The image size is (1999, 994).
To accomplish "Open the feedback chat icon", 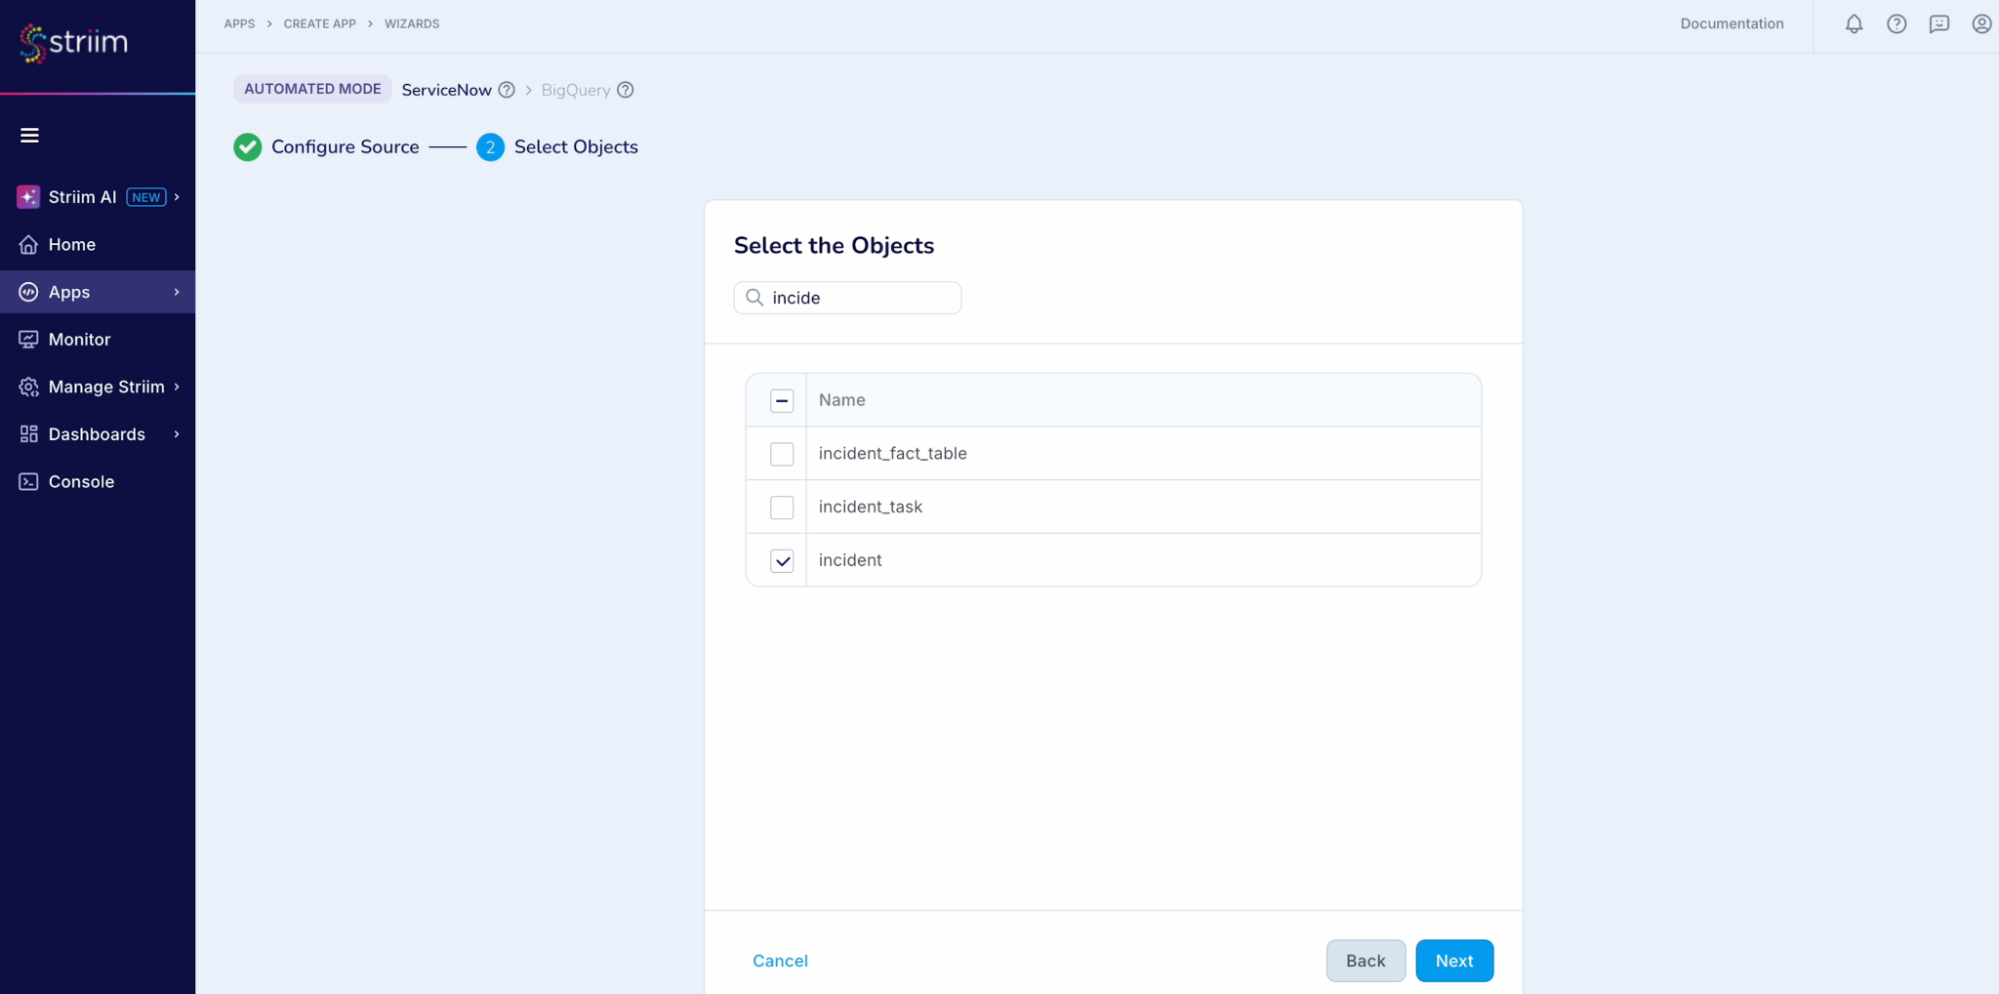I will click(1939, 24).
